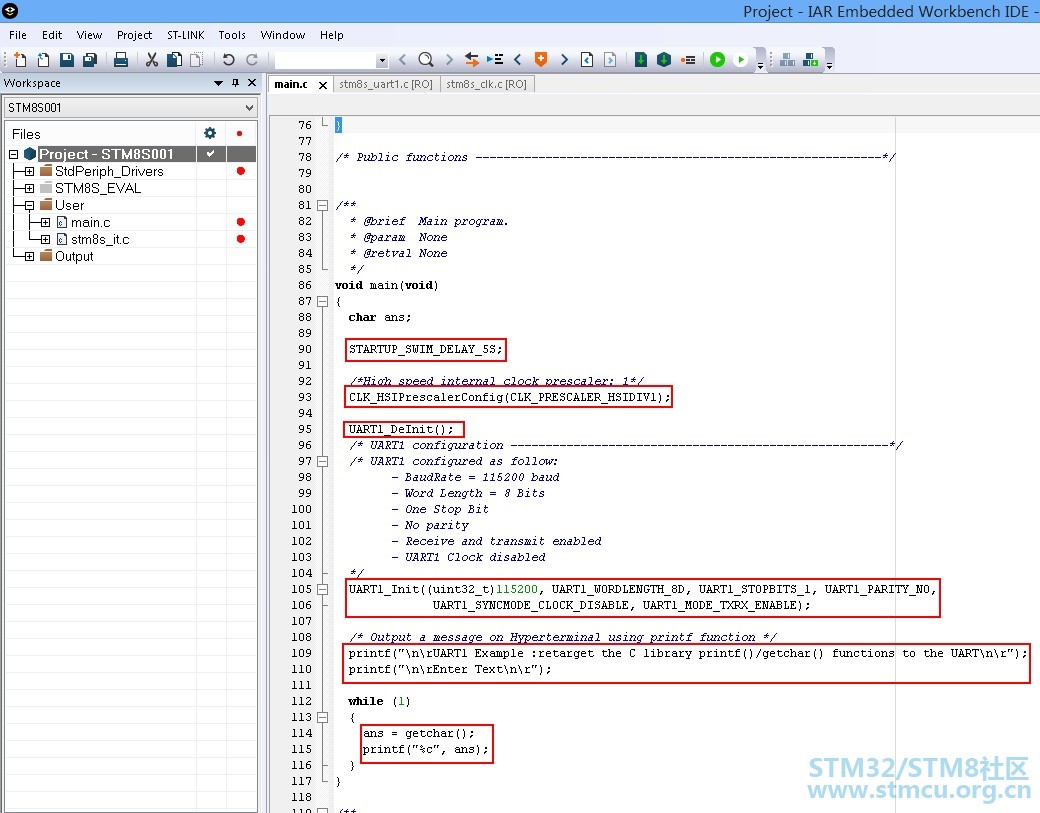Jump to previous bookmark
This screenshot has height=813, width=1040.
[518, 60]
